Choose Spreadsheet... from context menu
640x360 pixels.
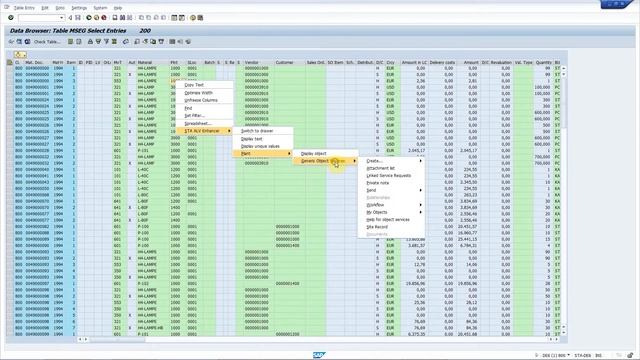(x=204, y=123)
